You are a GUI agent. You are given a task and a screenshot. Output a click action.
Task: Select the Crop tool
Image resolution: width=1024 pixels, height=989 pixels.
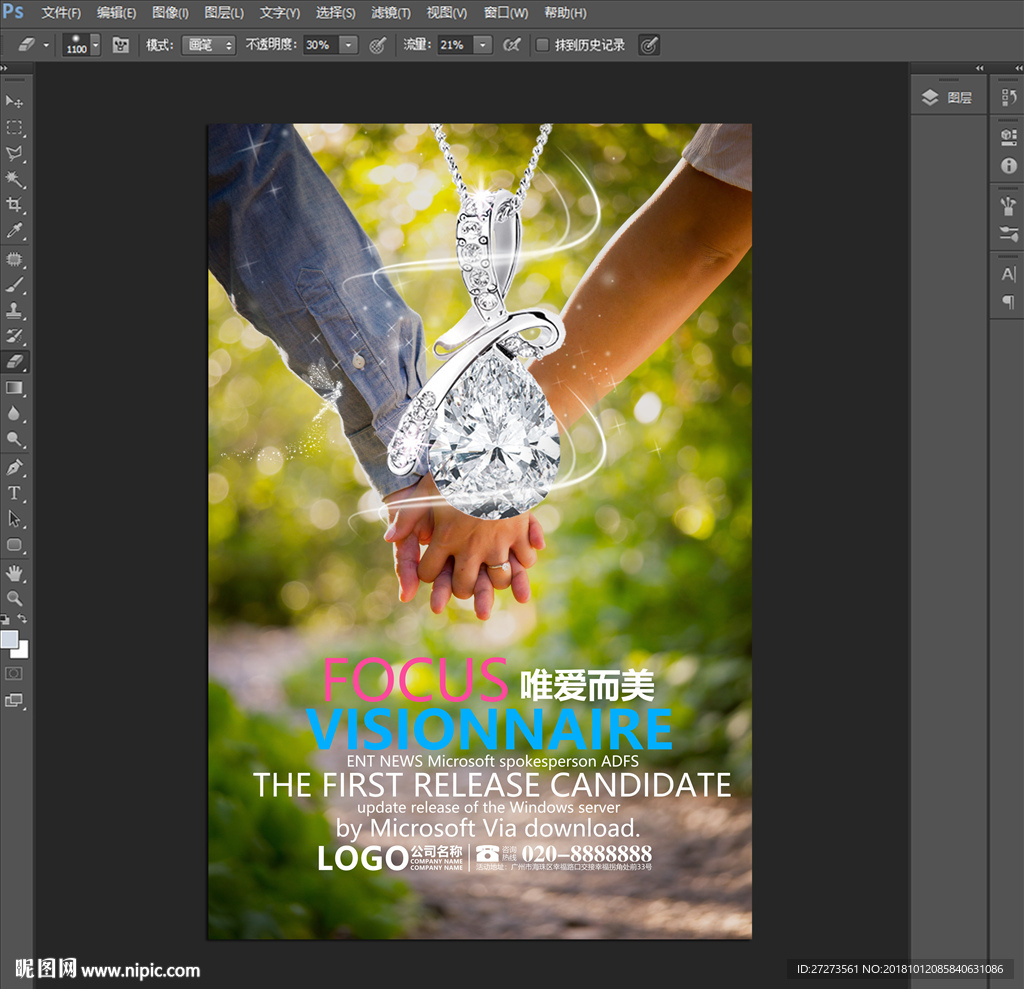[x=14, y=205]
